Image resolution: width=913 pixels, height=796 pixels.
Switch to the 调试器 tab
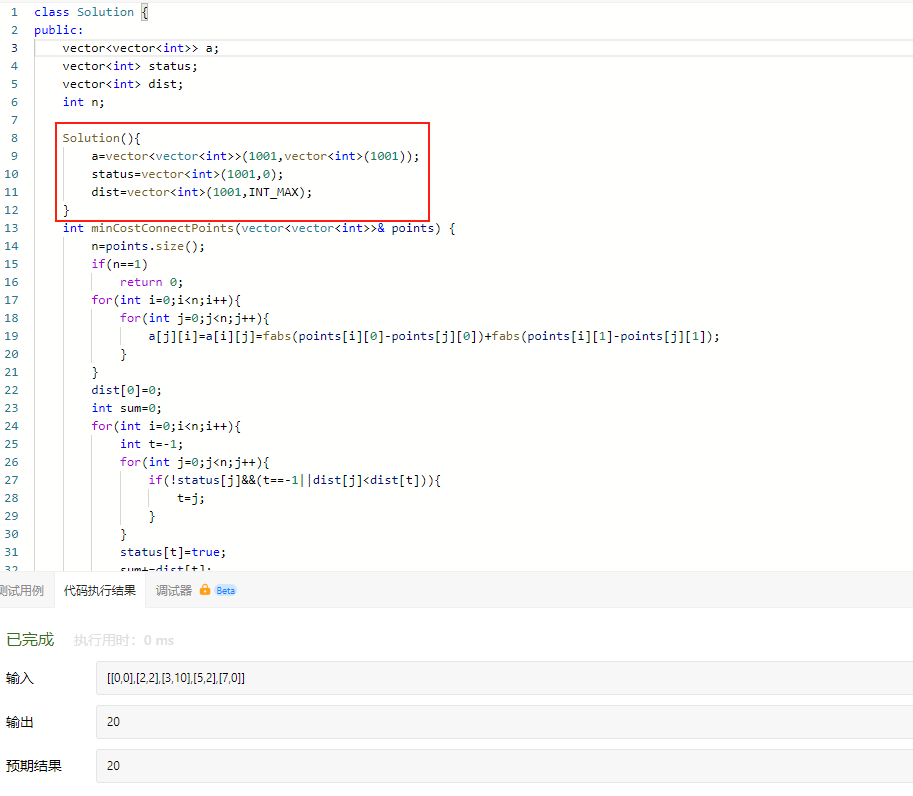[174, 590]
